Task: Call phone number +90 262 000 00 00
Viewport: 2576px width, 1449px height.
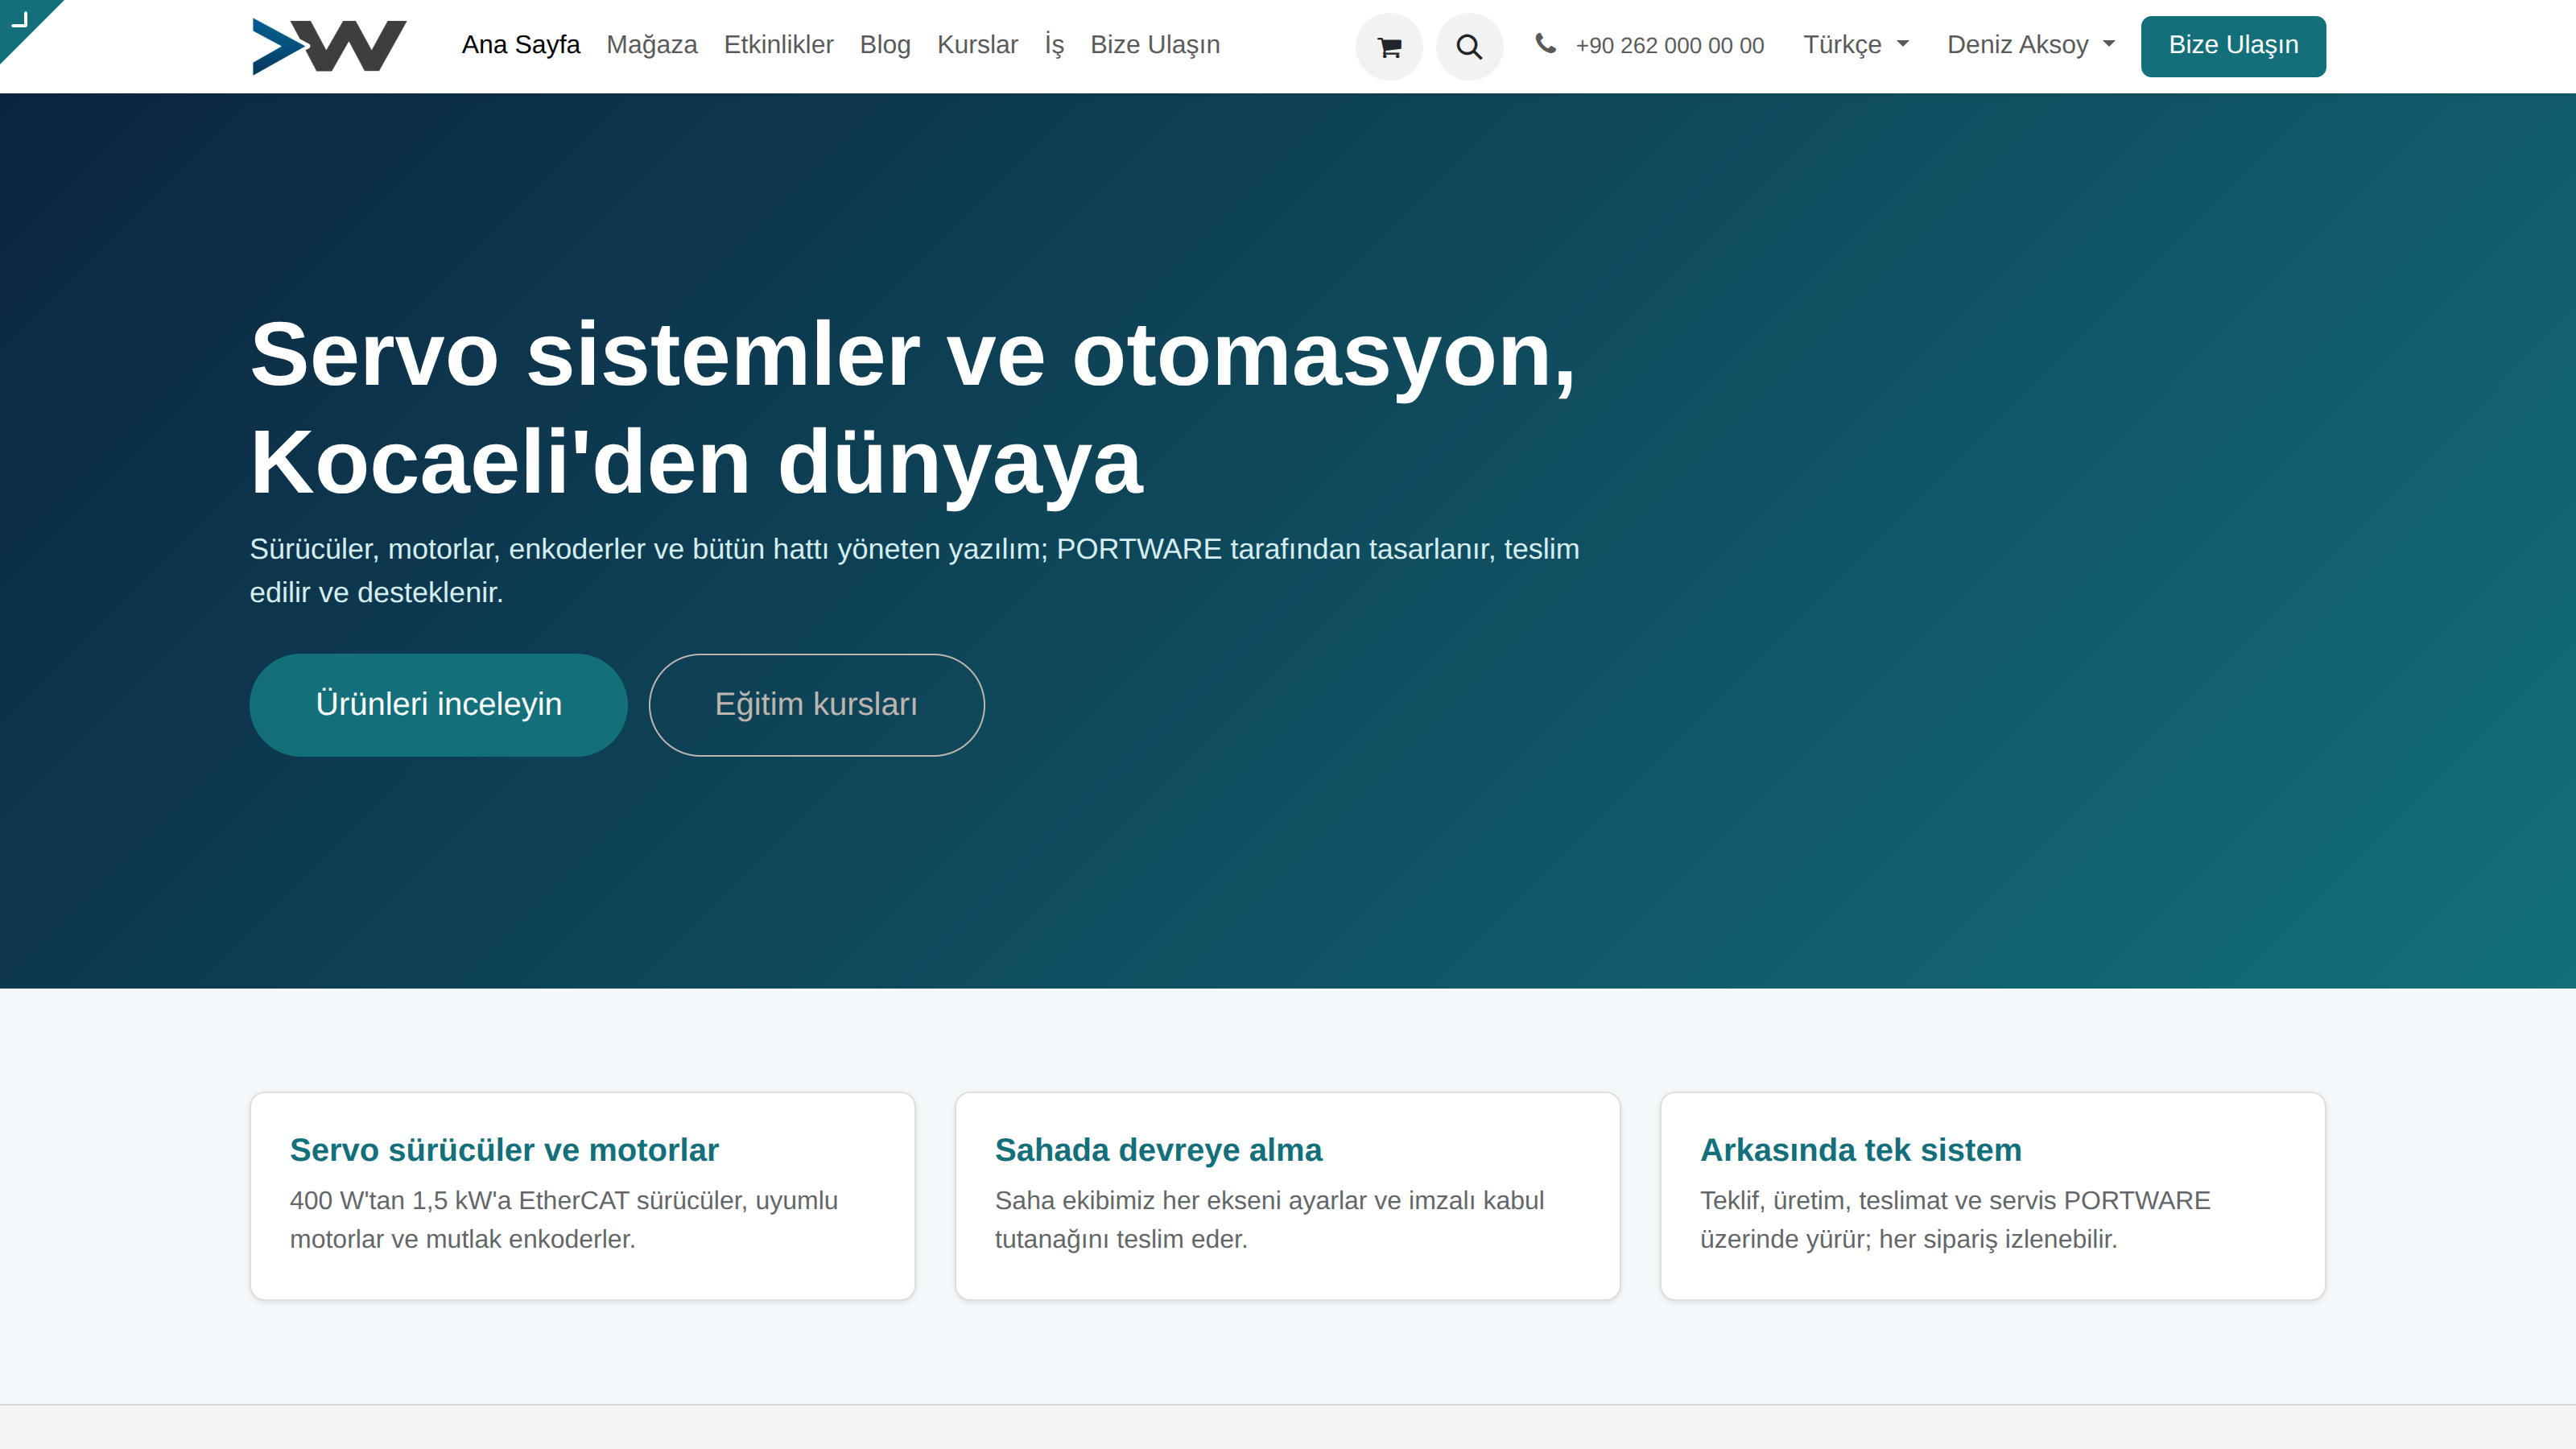Action: pos(1669,46)
